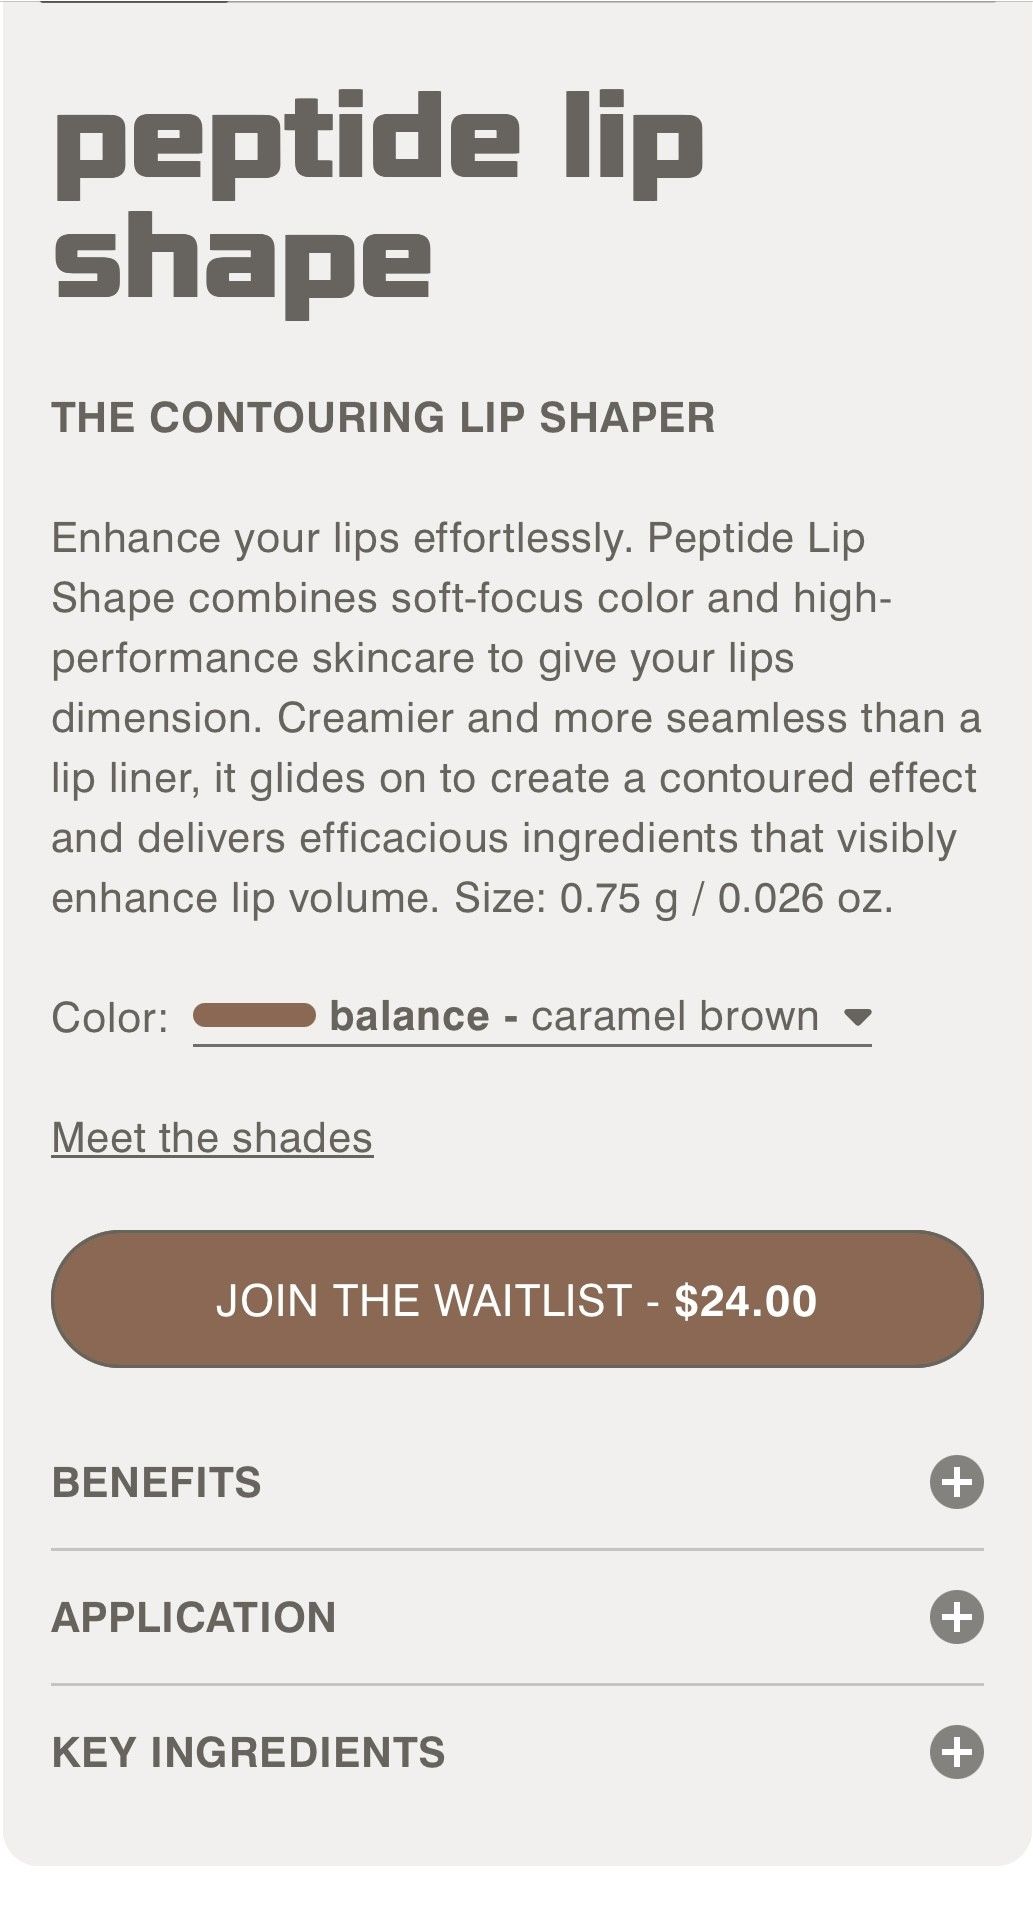Click the KEY INGREDIENTS heading text

[x=248, y=1752]
